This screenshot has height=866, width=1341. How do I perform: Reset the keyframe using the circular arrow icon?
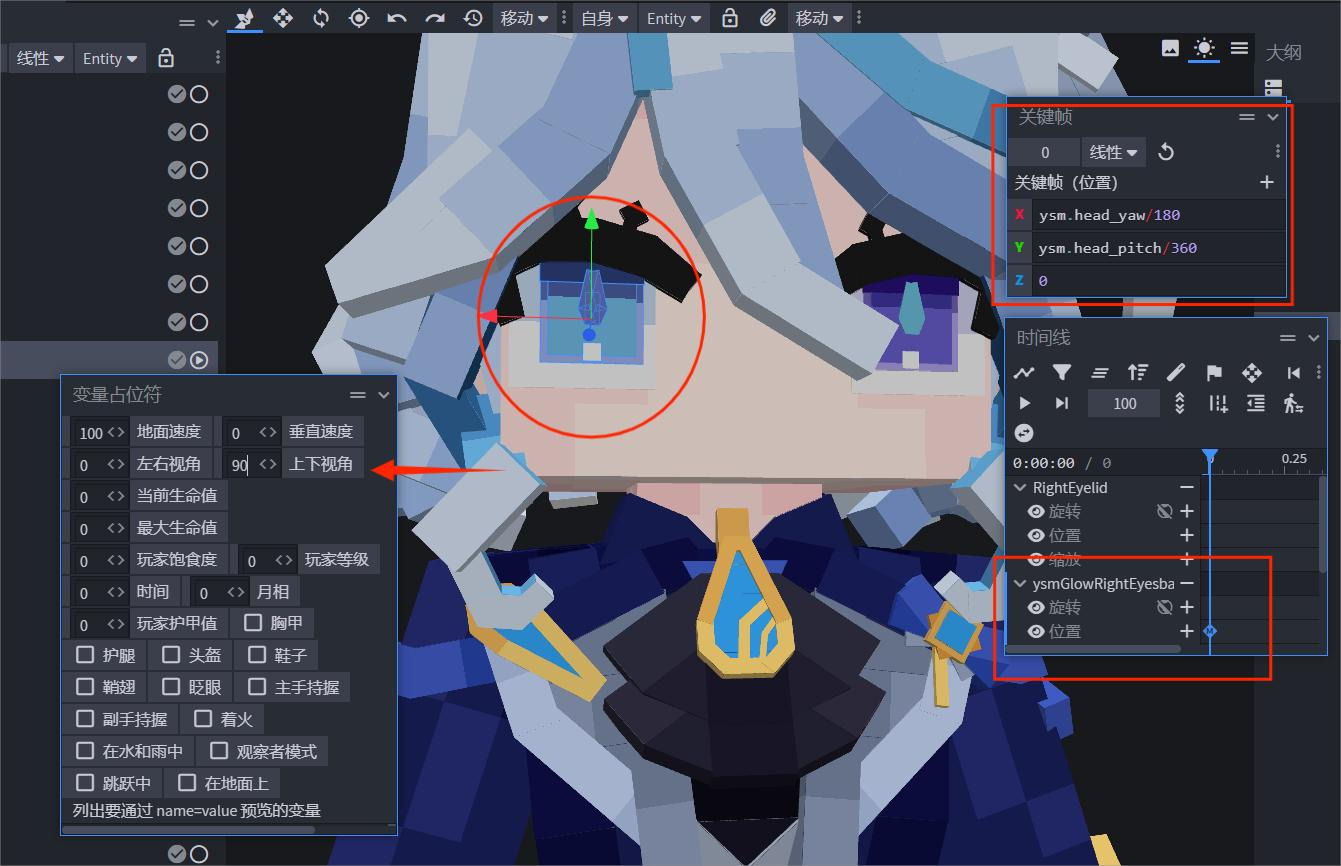[x=1166, y=152]
